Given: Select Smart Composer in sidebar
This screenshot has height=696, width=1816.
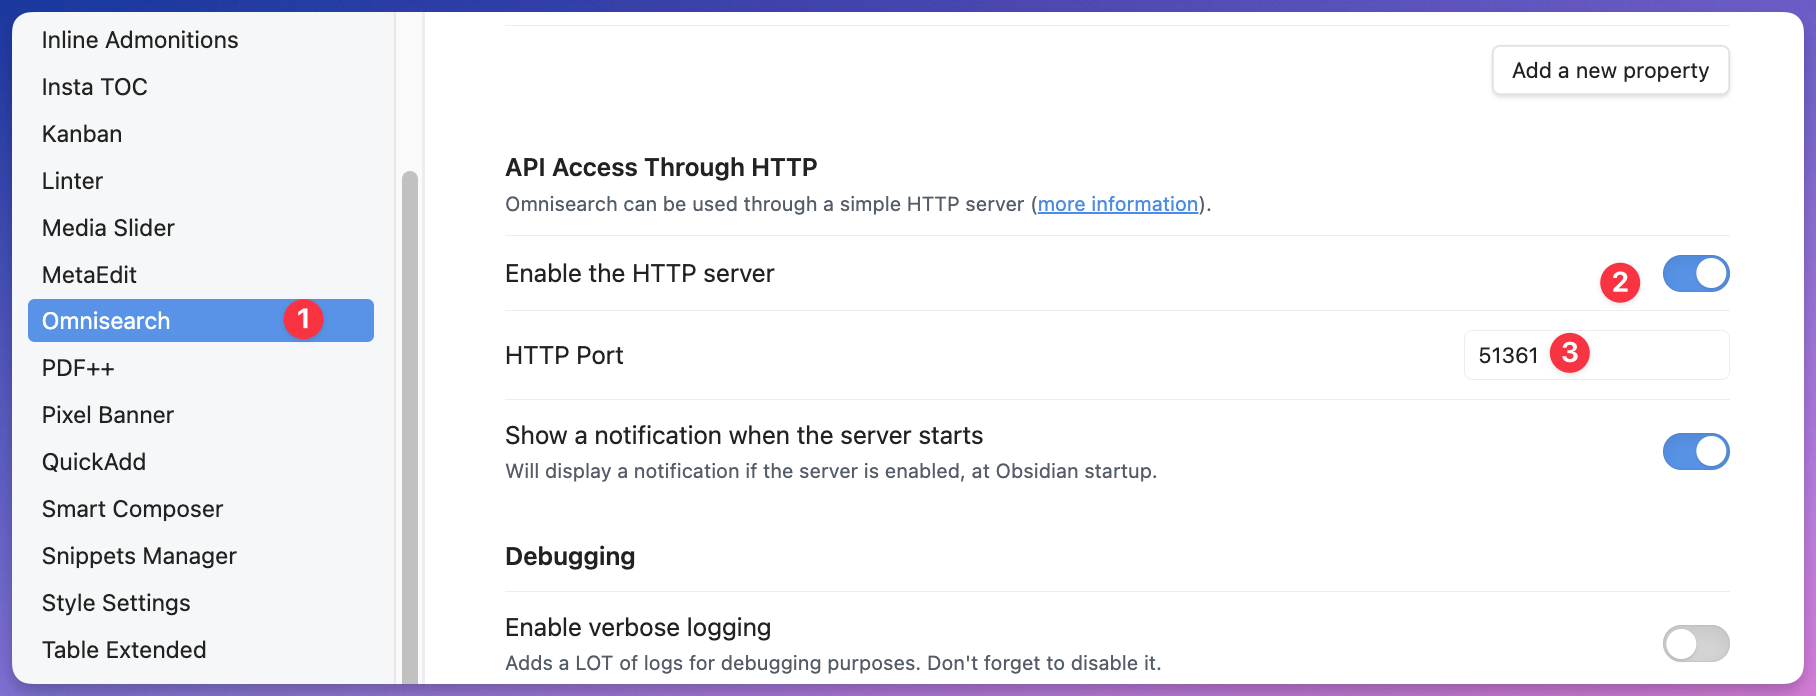Looking at the screenshot, I should pyautogui.click(x=132, y=509).
